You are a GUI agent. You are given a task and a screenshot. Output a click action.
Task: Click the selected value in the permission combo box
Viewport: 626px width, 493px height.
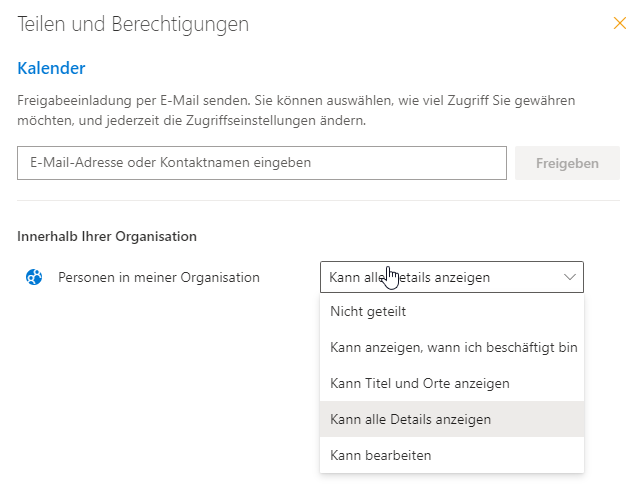coord(410,277)
